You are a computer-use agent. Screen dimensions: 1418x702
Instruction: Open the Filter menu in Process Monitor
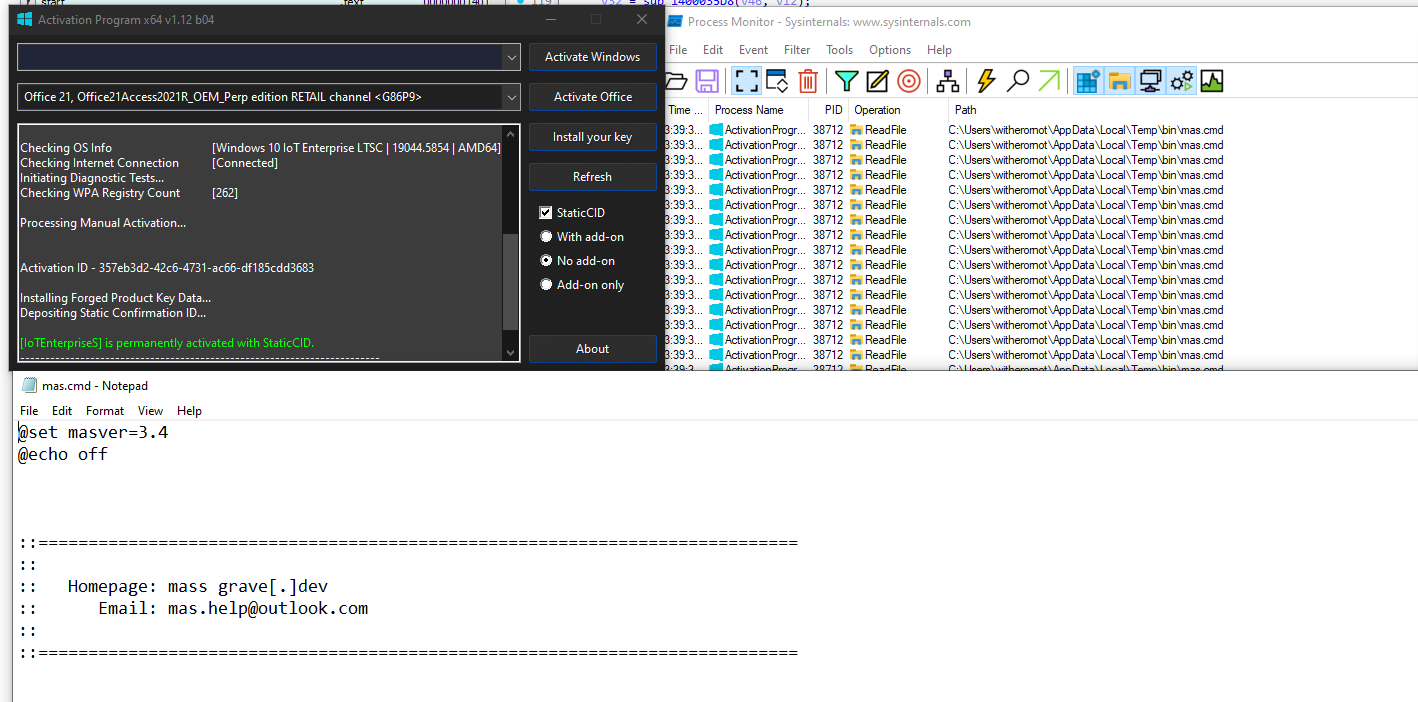coord(797,50)
